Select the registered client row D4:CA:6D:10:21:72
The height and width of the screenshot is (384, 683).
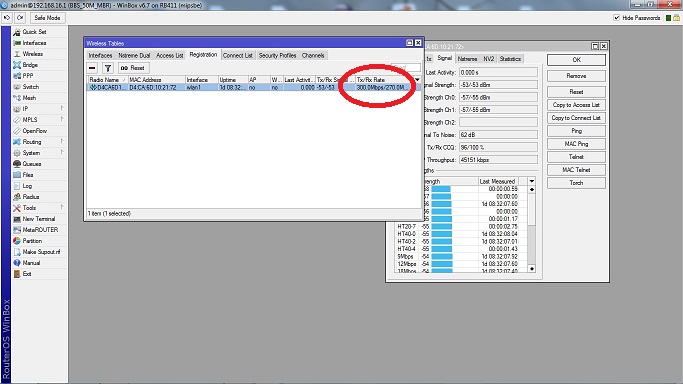[x=254, y=88]
